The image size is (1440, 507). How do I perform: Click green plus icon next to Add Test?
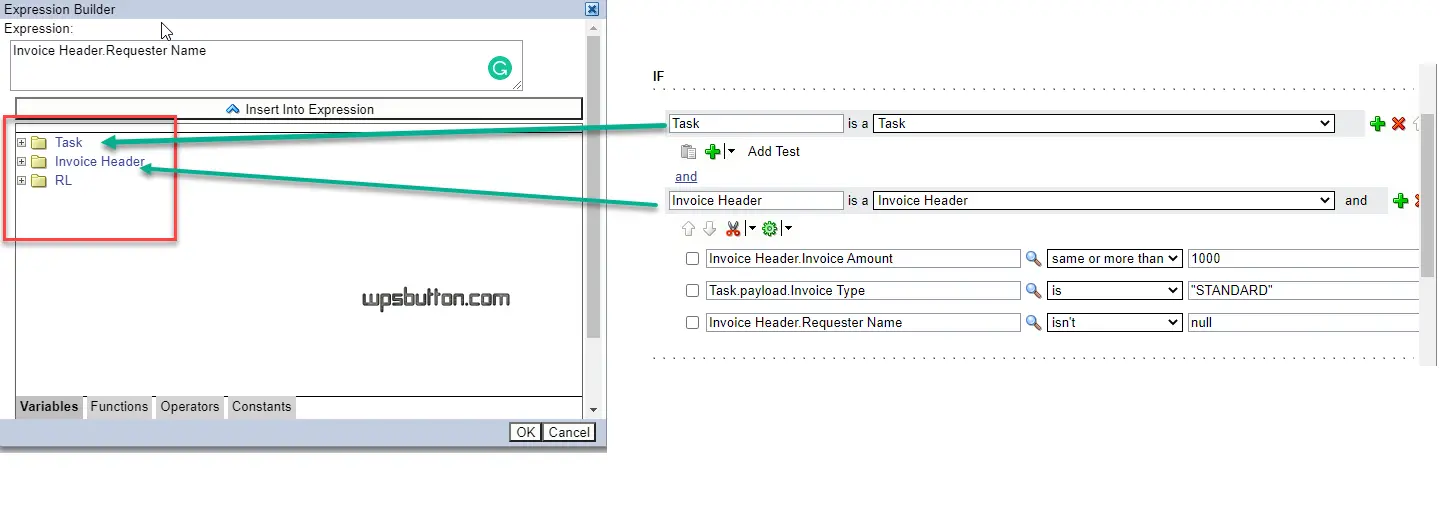(x=712, y=152)
